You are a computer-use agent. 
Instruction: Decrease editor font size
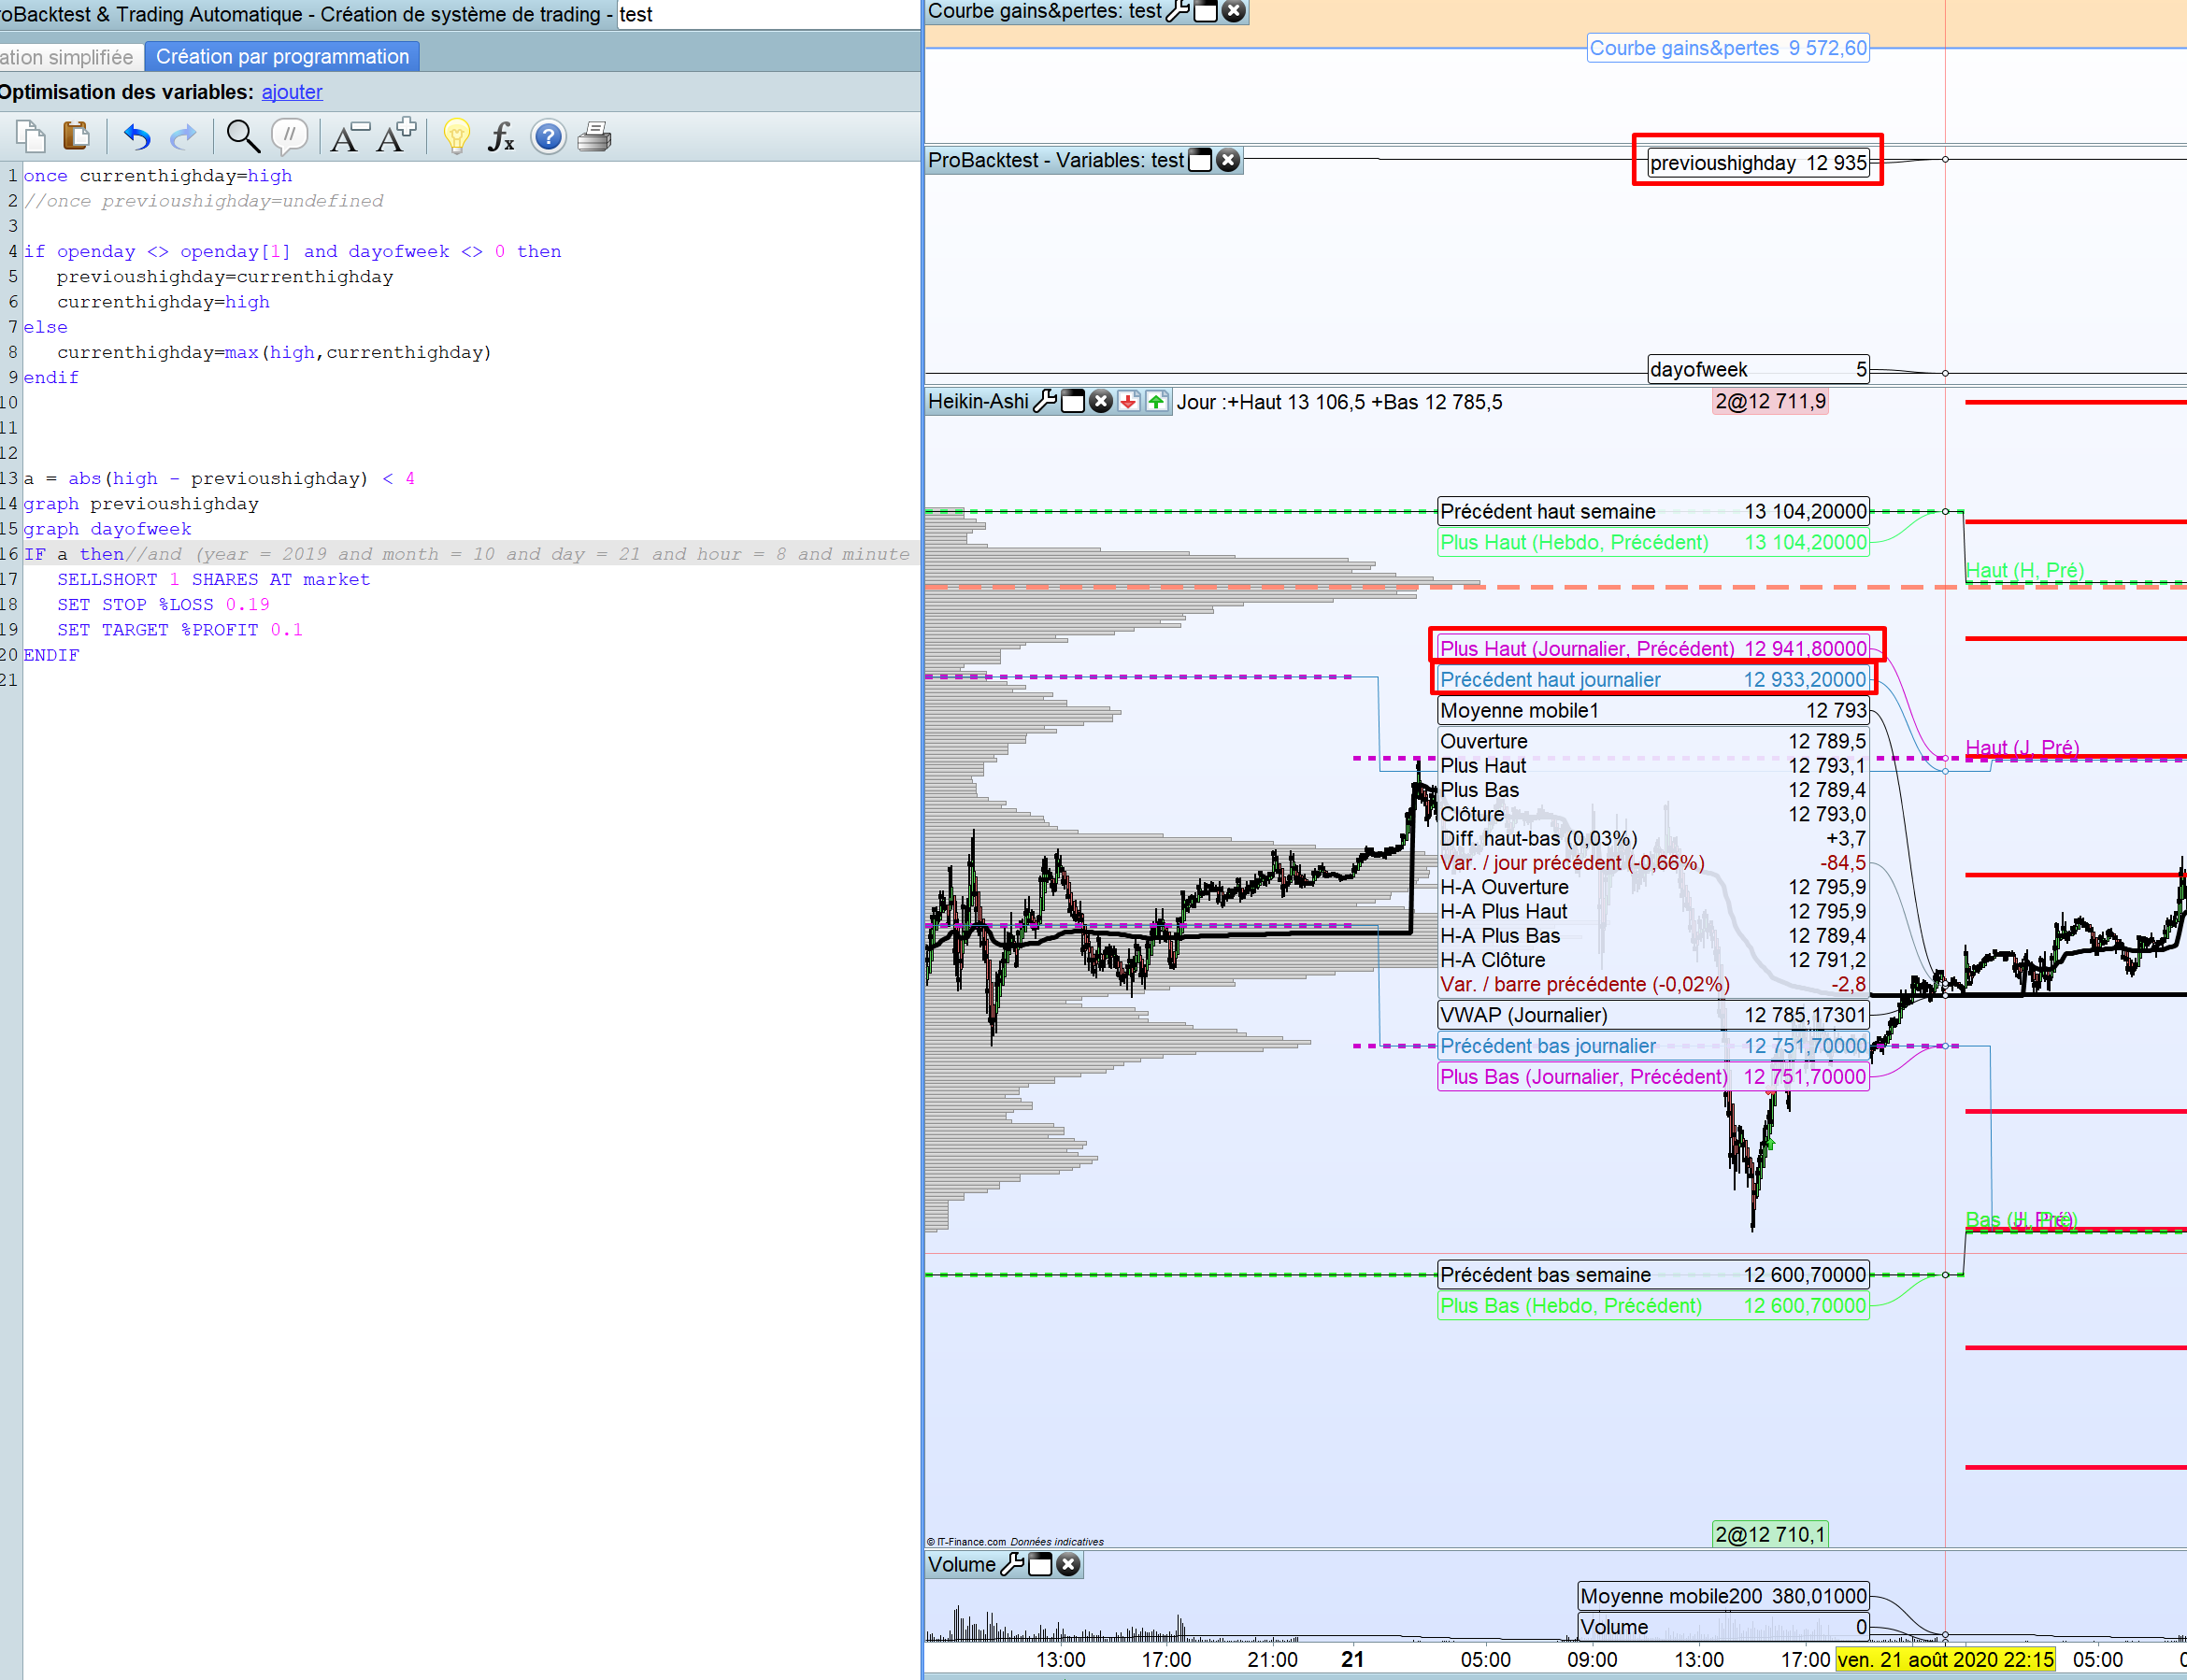tap(348, 136)
